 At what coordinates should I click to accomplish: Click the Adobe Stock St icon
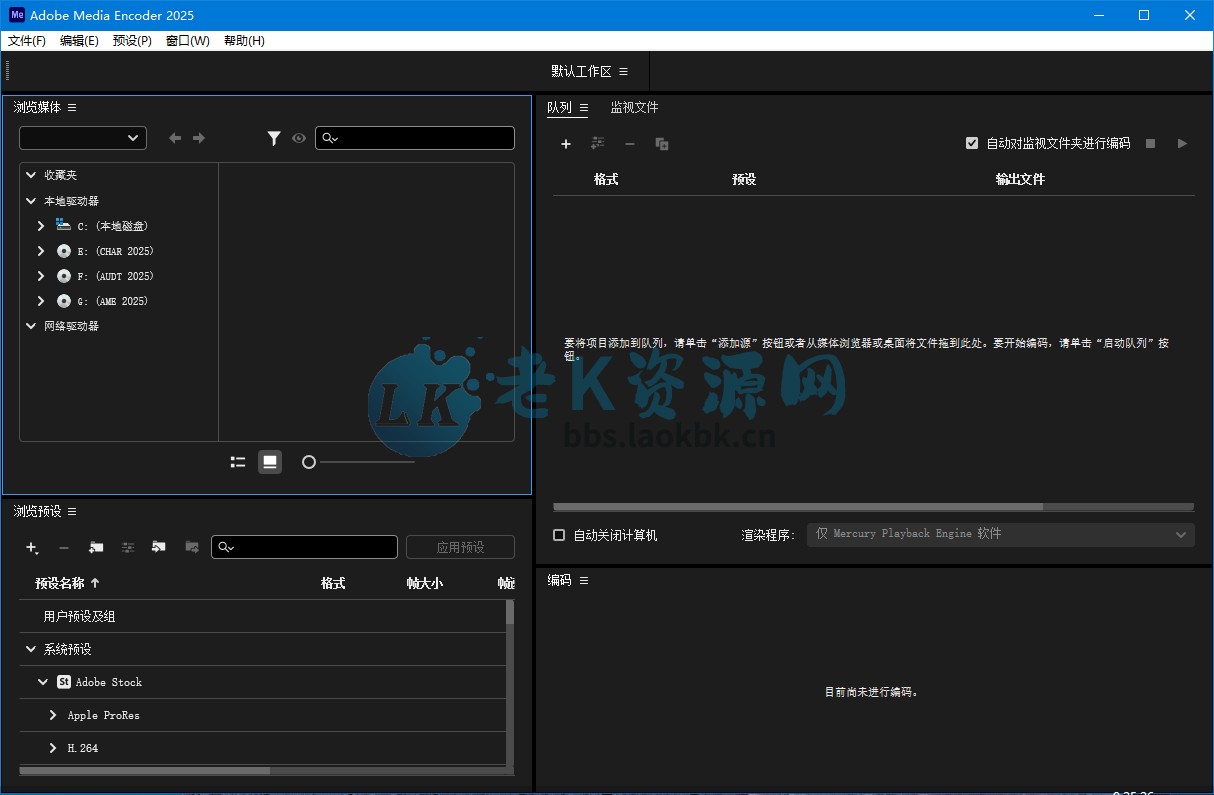[64, 682]
